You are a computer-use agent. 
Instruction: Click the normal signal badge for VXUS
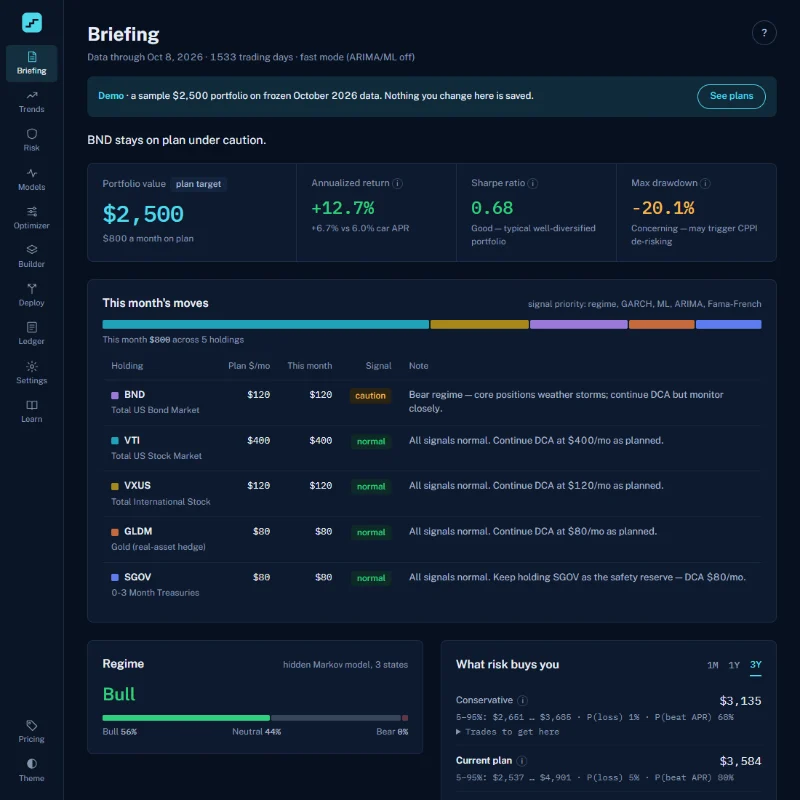click(x=371, y=487)
